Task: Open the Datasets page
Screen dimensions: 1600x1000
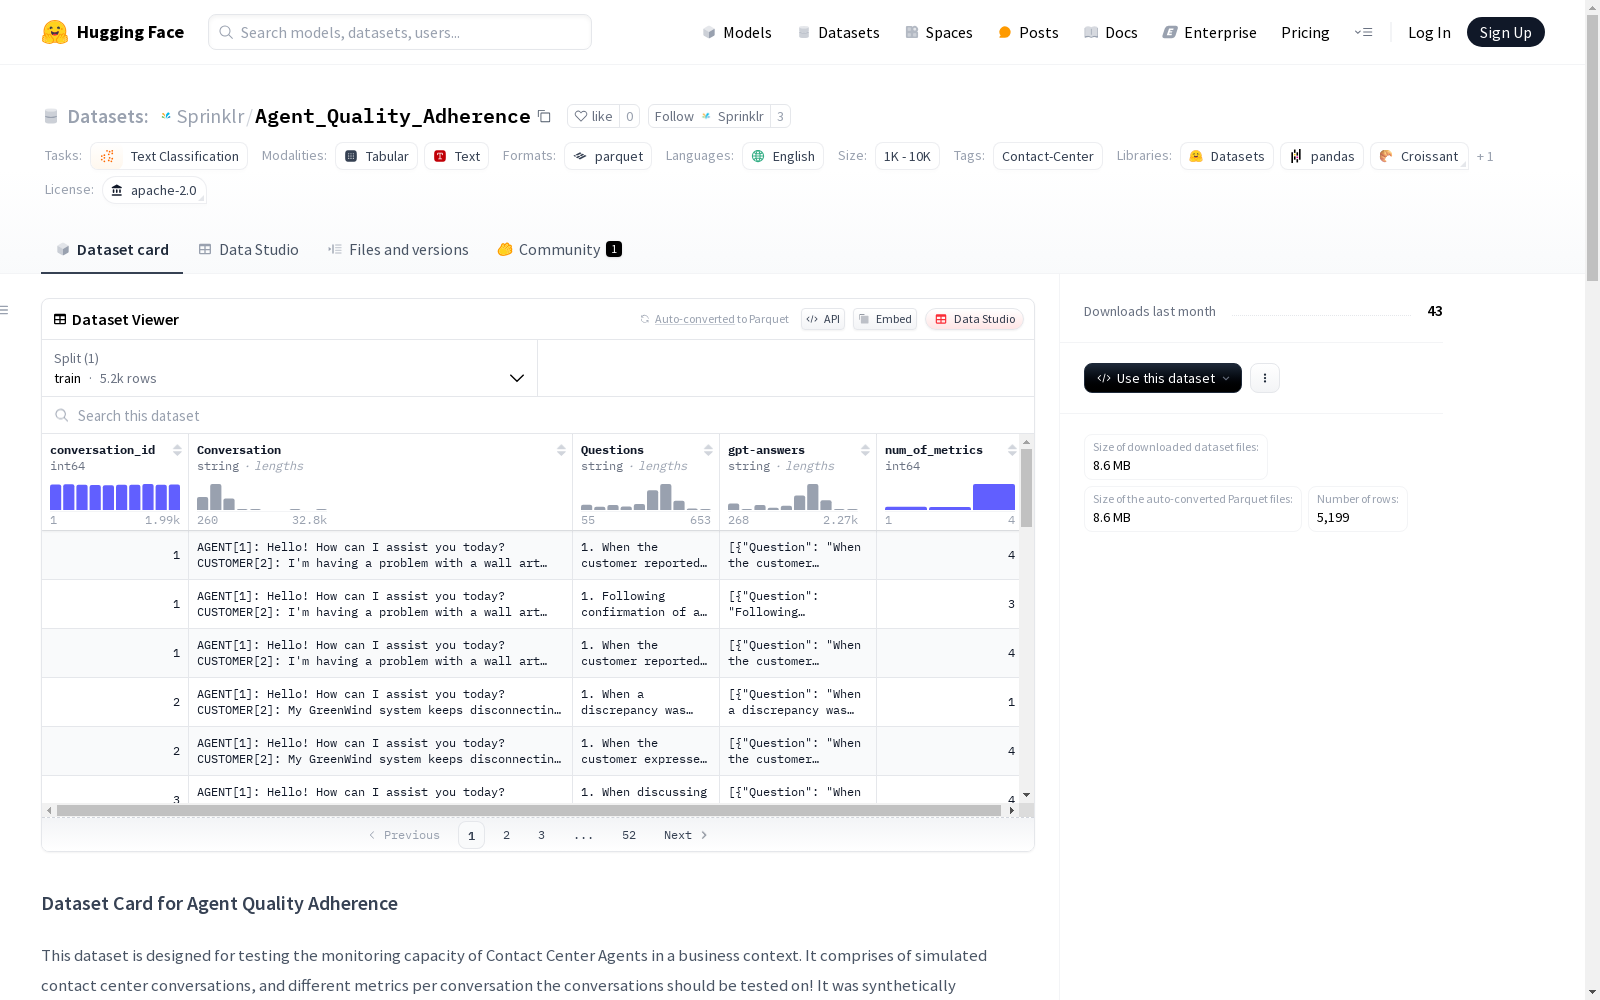Action: (838, 32)
